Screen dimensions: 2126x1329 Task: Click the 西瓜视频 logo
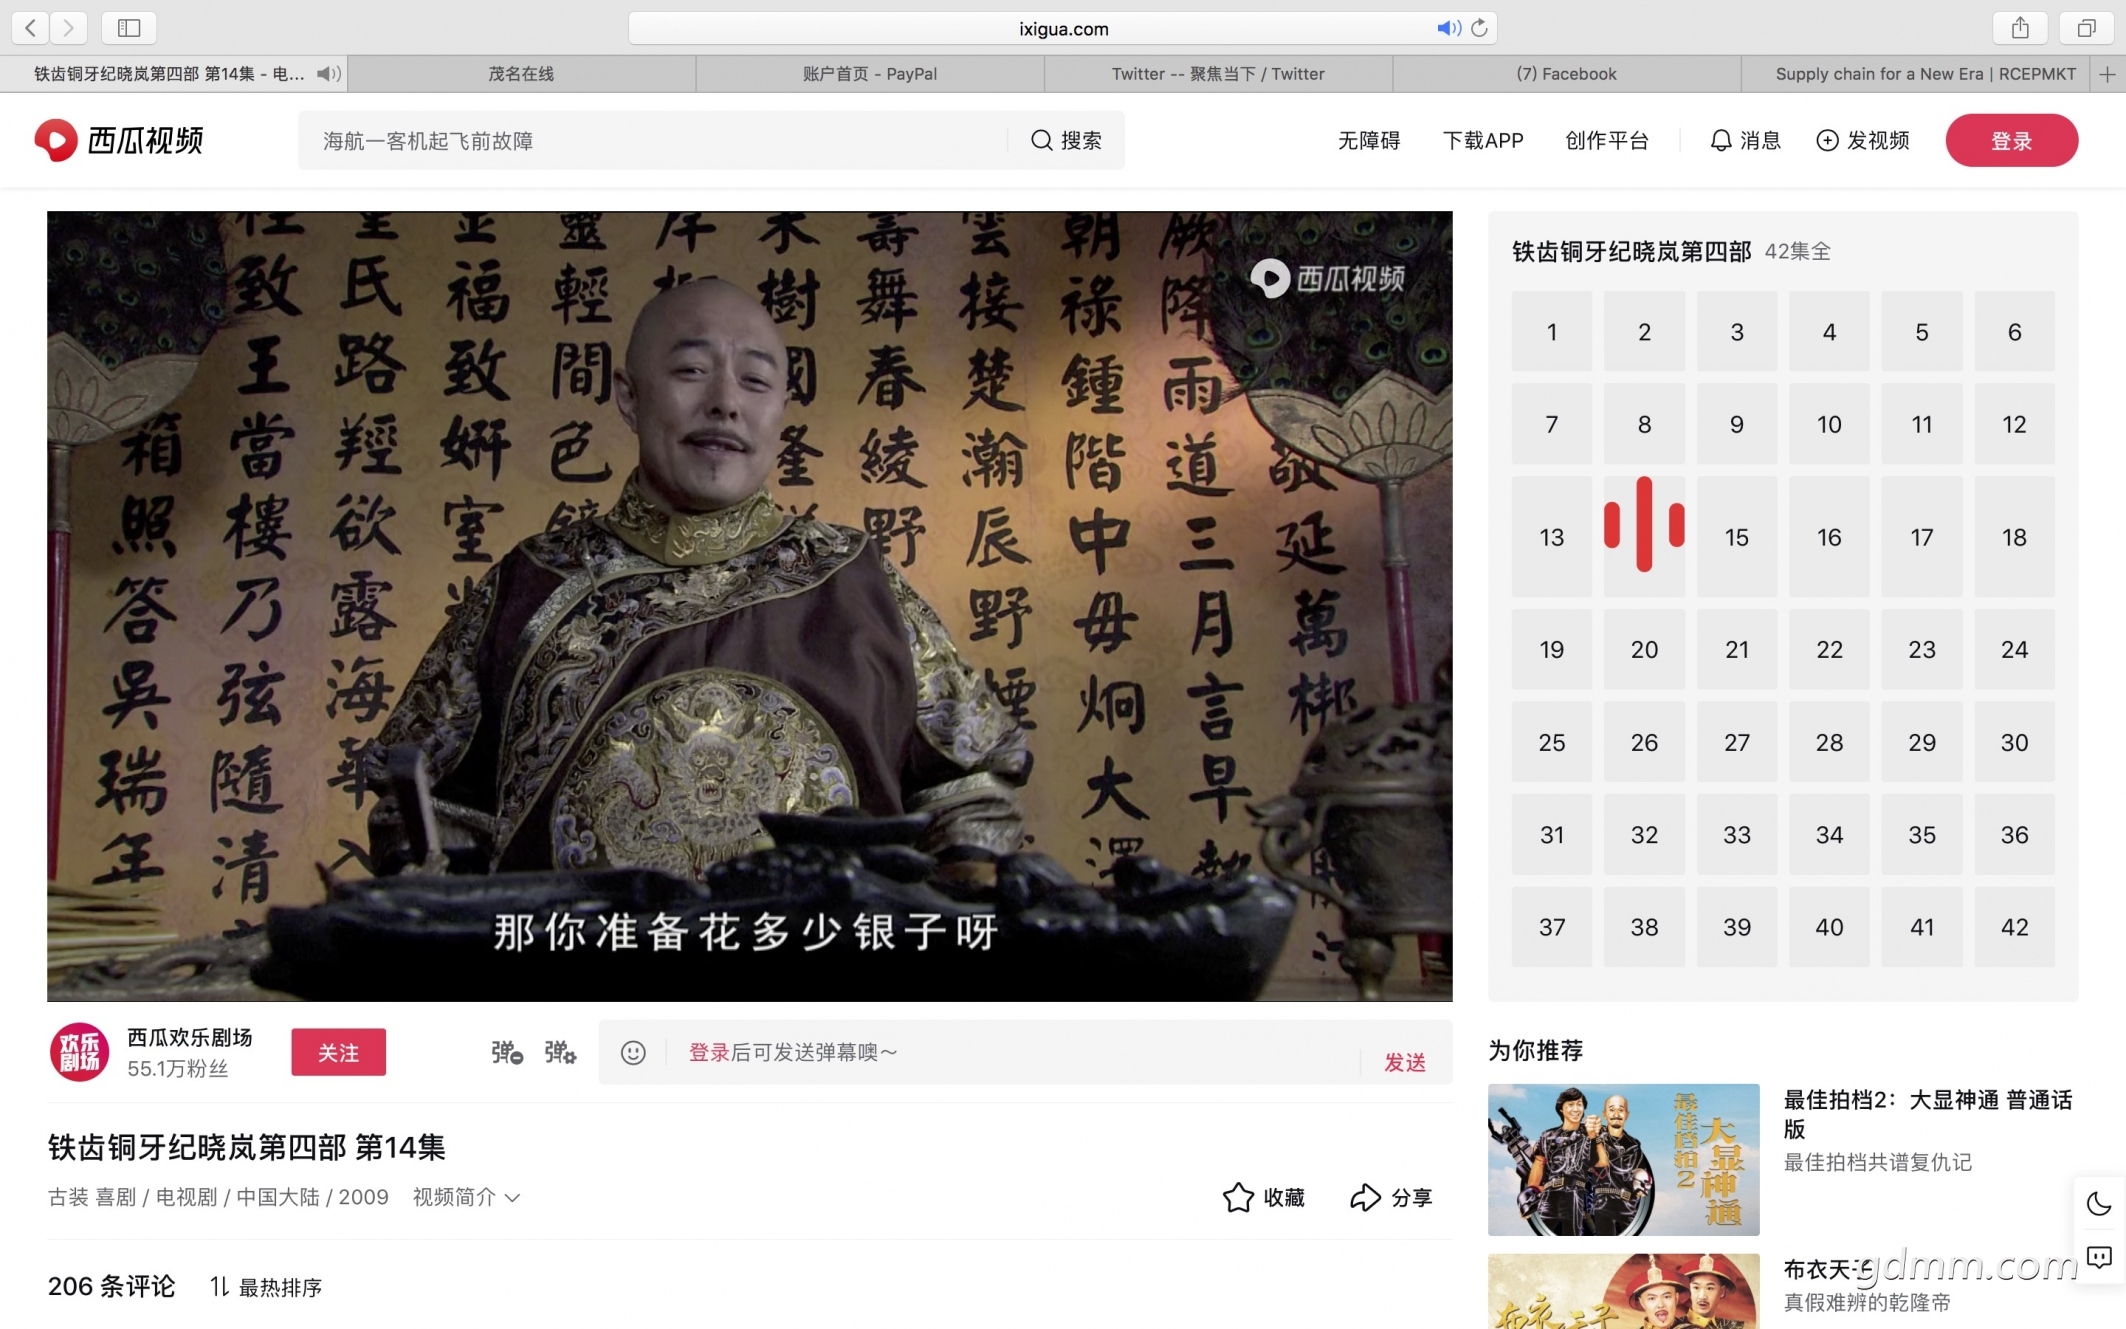coord(119,140)
